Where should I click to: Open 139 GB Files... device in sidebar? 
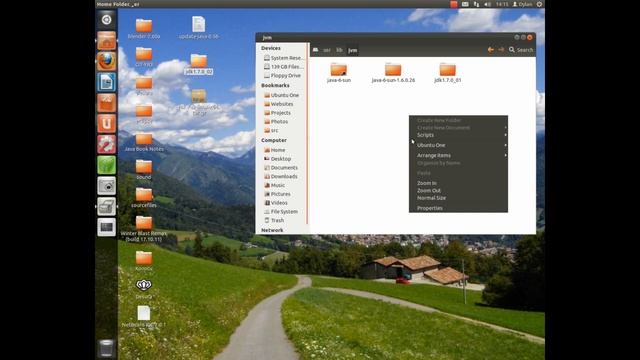283,67
